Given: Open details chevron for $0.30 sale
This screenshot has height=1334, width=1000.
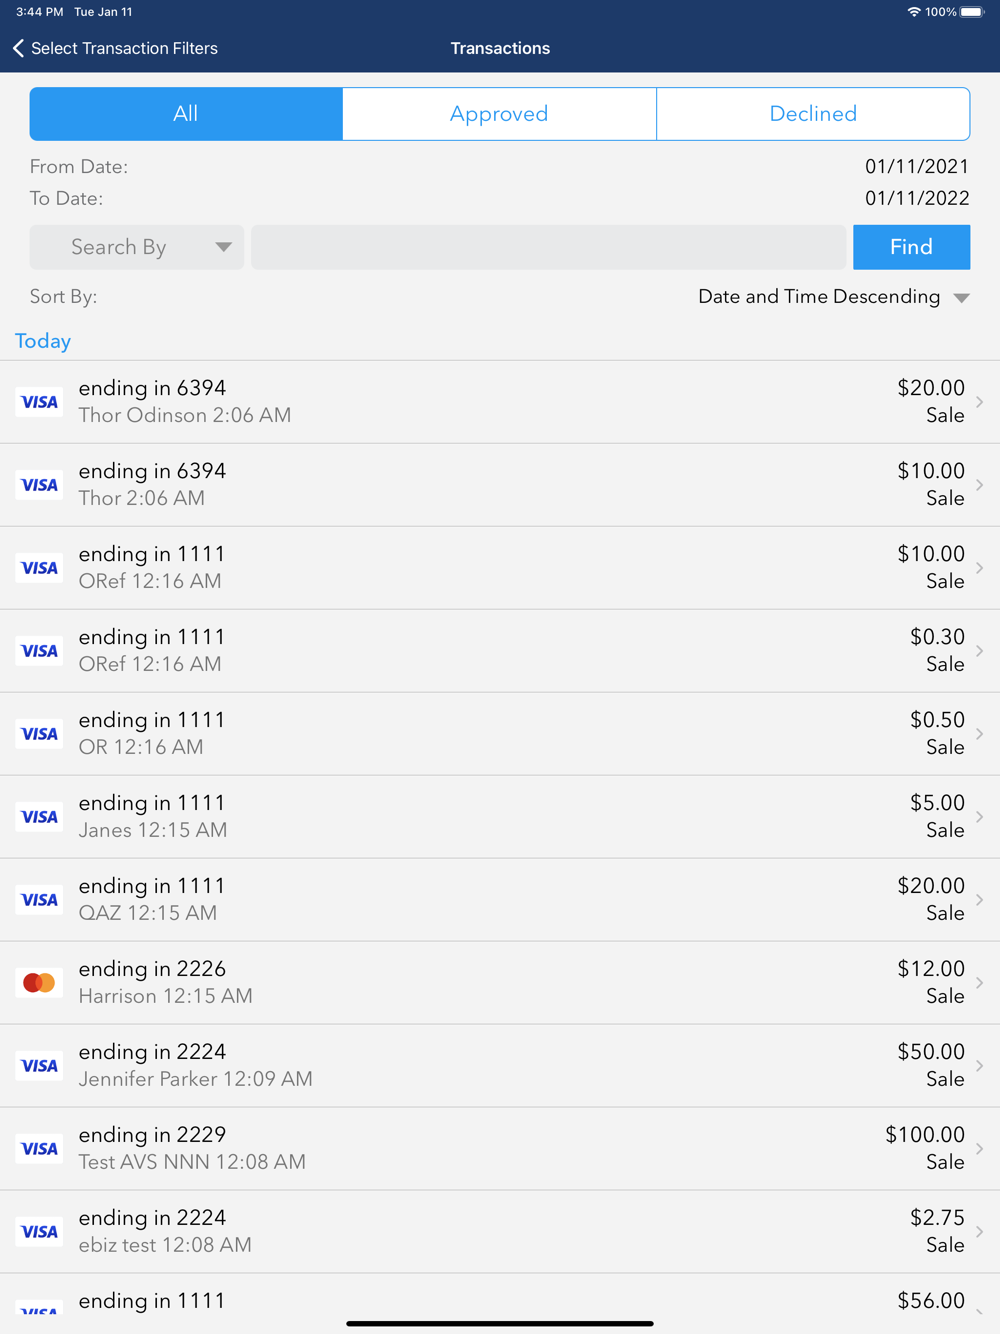Looking at the screenshot, I should (x=980, y=651).
